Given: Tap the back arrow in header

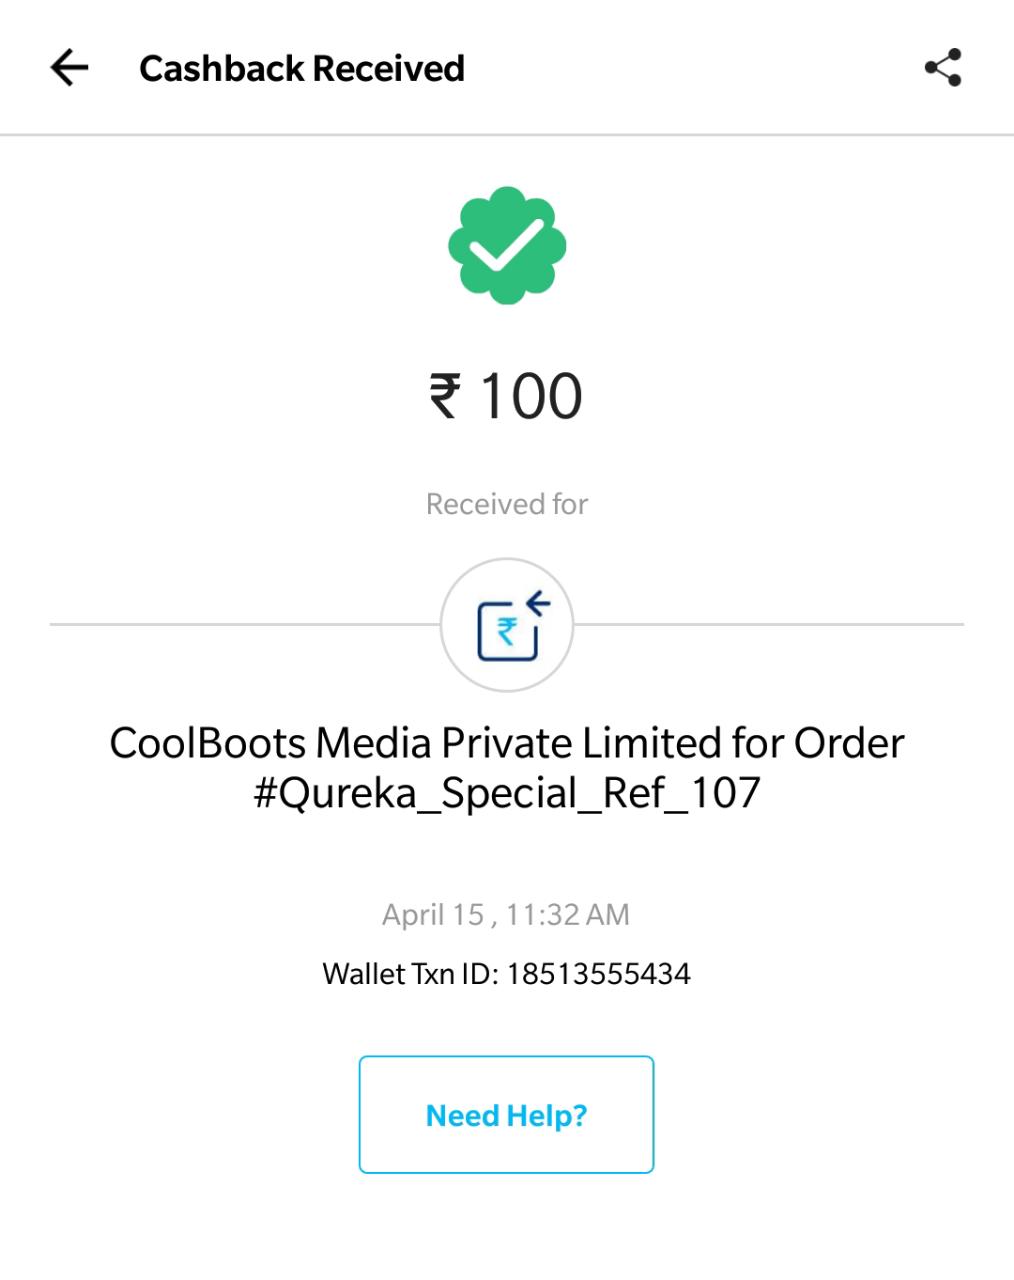Looking at the screenshot, I should tap(69, 68).
